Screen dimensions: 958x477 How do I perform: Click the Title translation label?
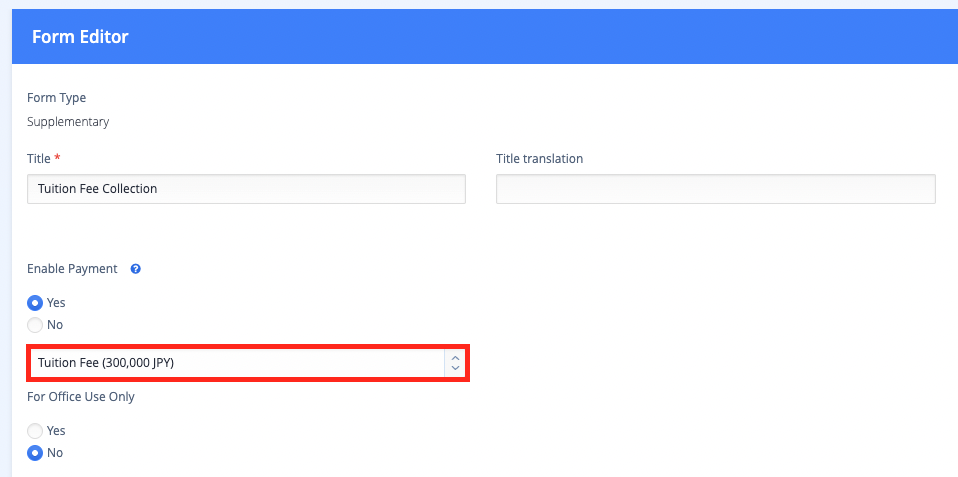[x=539, y=159]
